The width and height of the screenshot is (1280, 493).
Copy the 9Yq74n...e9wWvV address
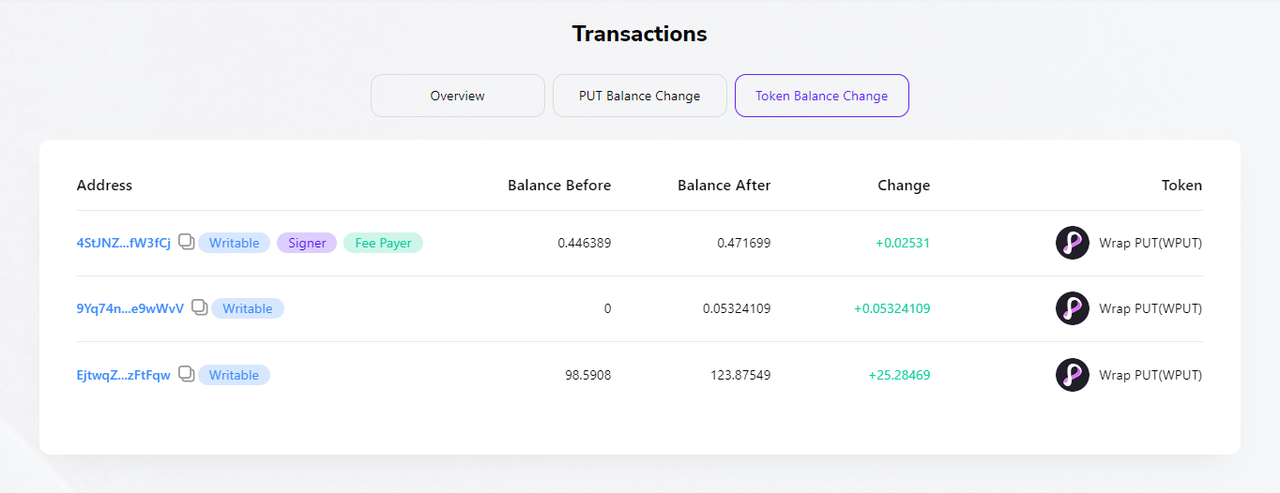pos(199,308)
